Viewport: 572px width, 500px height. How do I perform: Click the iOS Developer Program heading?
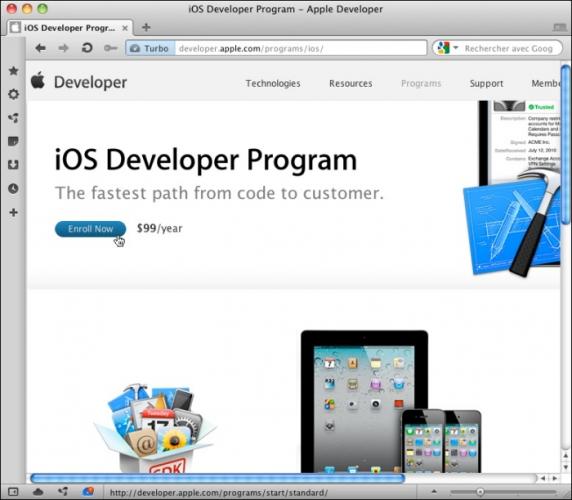click(x=205, y=160)
